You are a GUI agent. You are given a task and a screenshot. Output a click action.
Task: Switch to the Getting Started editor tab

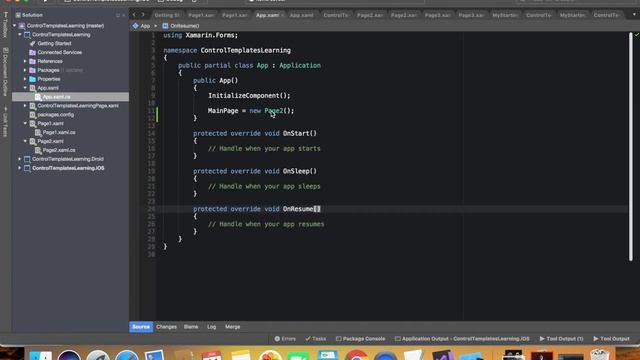(167, 15)
